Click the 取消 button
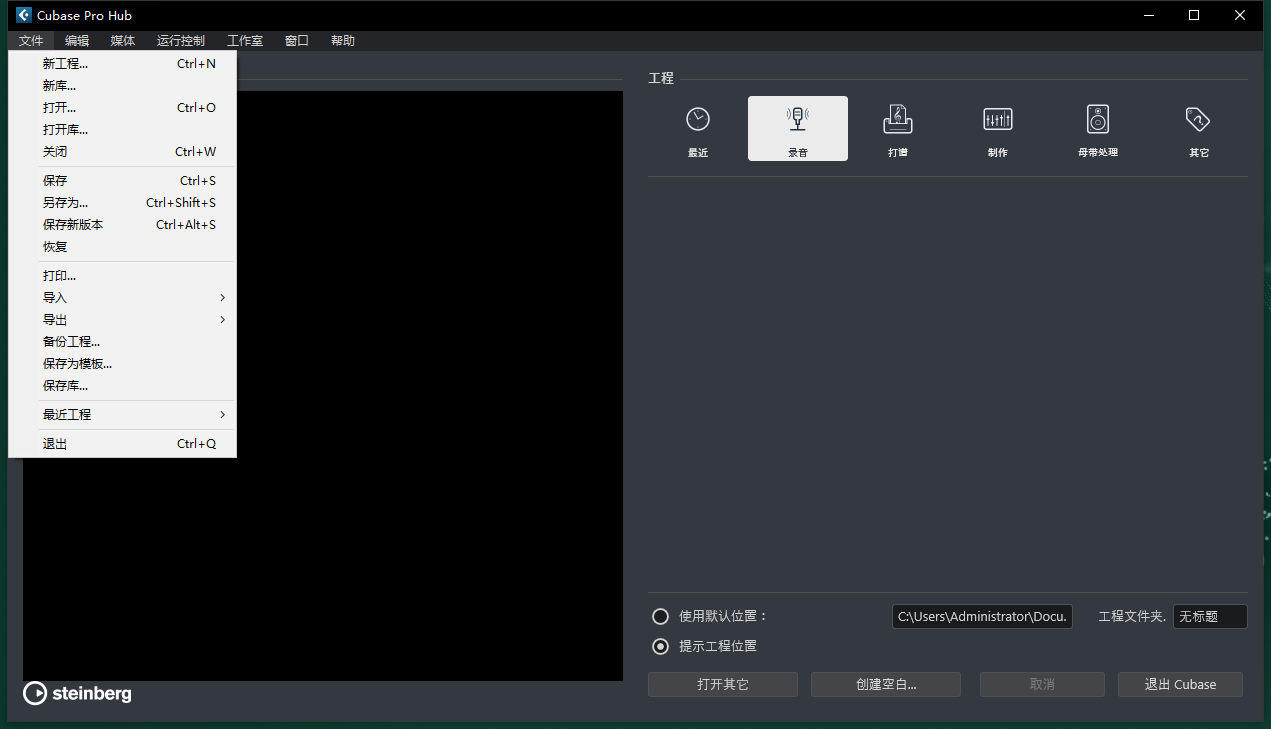This screenshot has height=729, width=1271. coord(1042,685)
